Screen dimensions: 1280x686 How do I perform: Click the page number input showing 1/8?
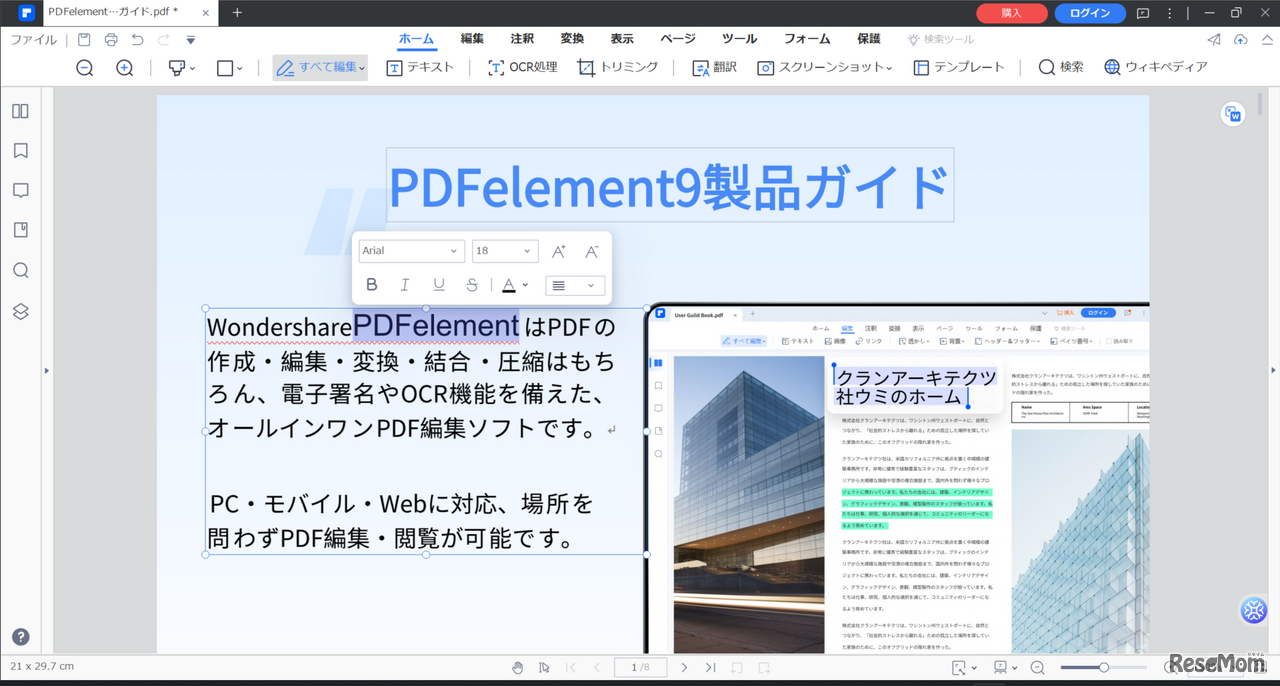coord(640,667)
